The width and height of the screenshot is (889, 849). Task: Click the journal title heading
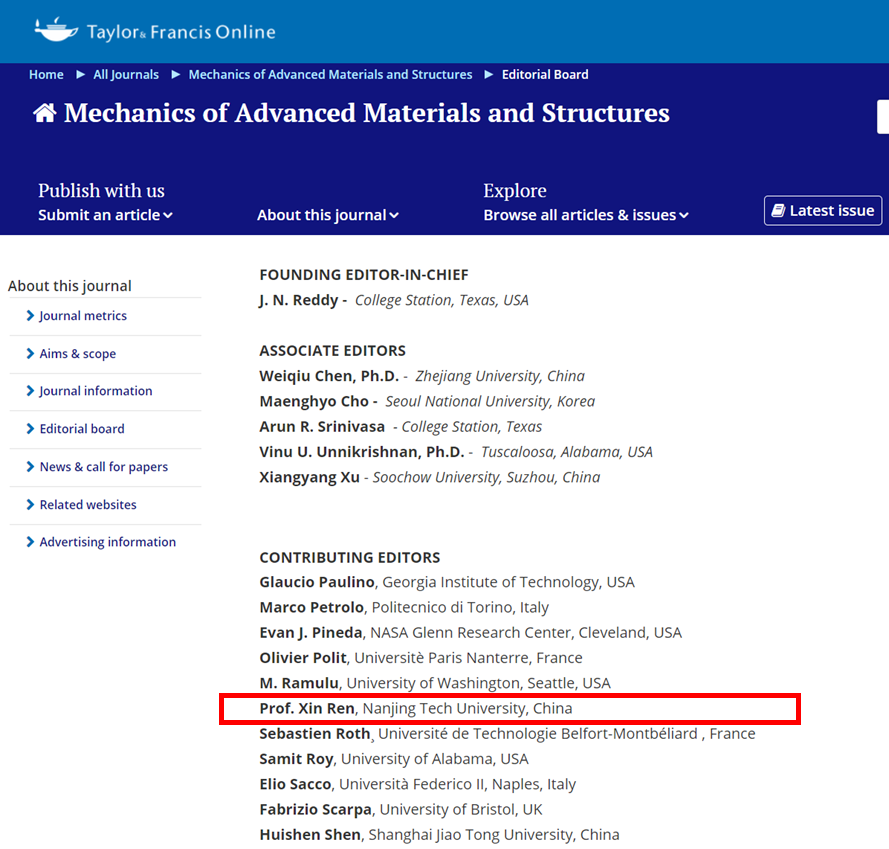[366, 113]
